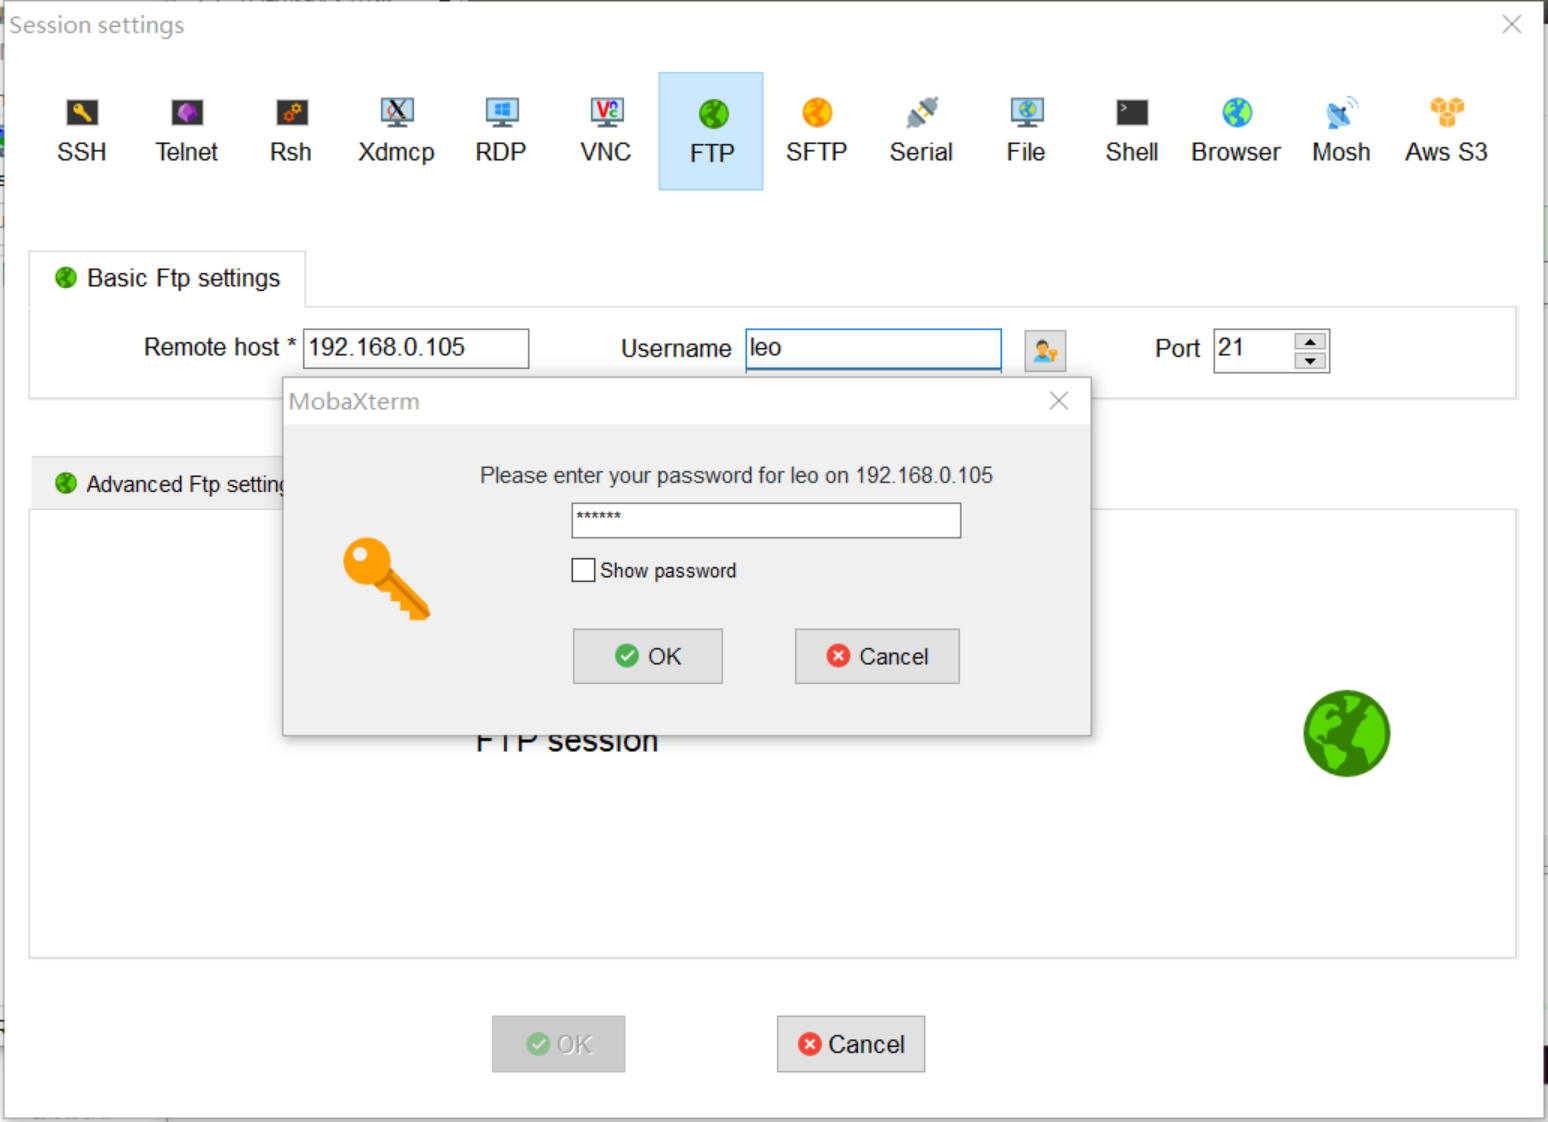The image size is (1548, 1122).
Task: Close the MobaXterm password dialog
Action: coord(1059,401)
